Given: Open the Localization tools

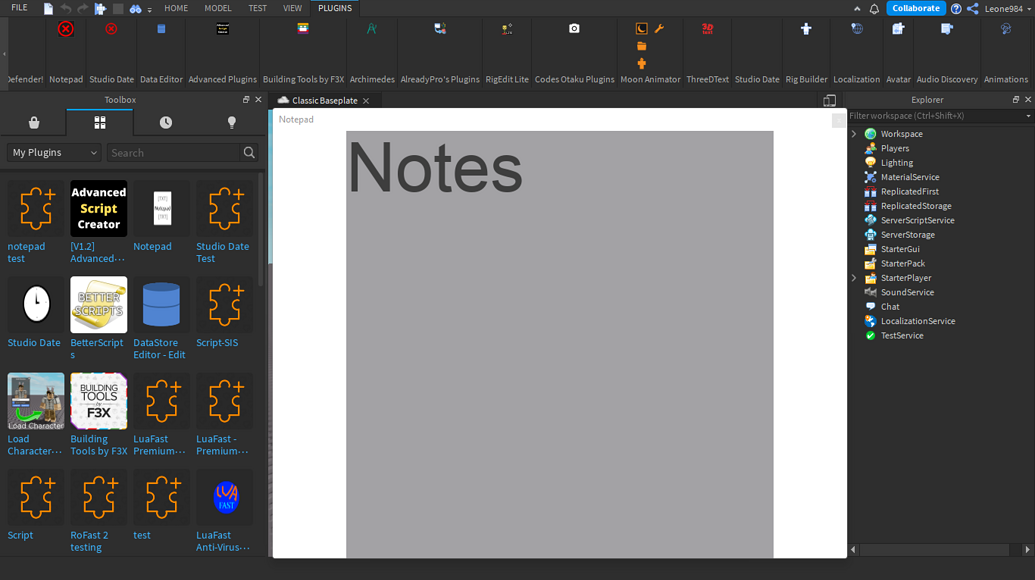Looking at the screenshot, I should click(x=856, y=29).
